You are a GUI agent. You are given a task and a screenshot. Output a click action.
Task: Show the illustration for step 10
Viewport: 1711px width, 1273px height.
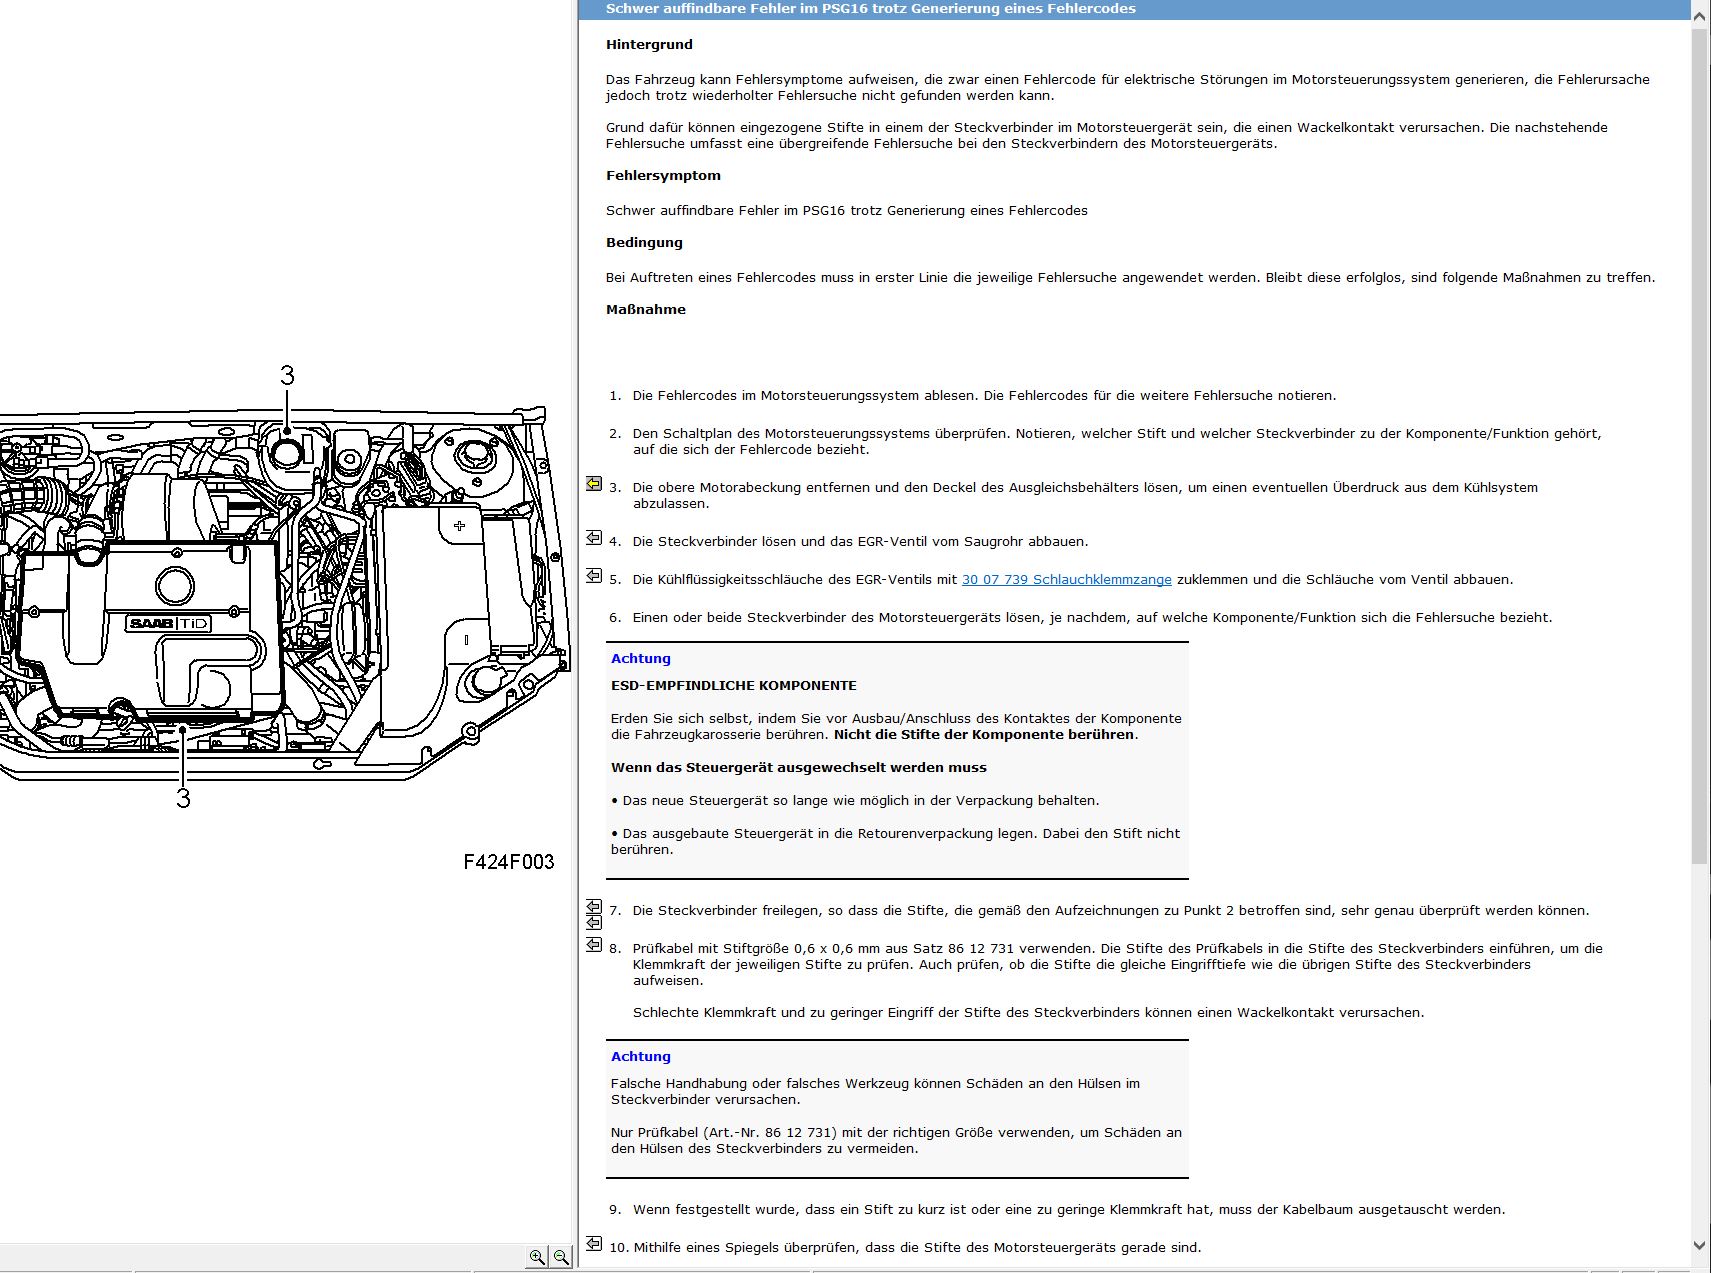(x=594, y=1244)
